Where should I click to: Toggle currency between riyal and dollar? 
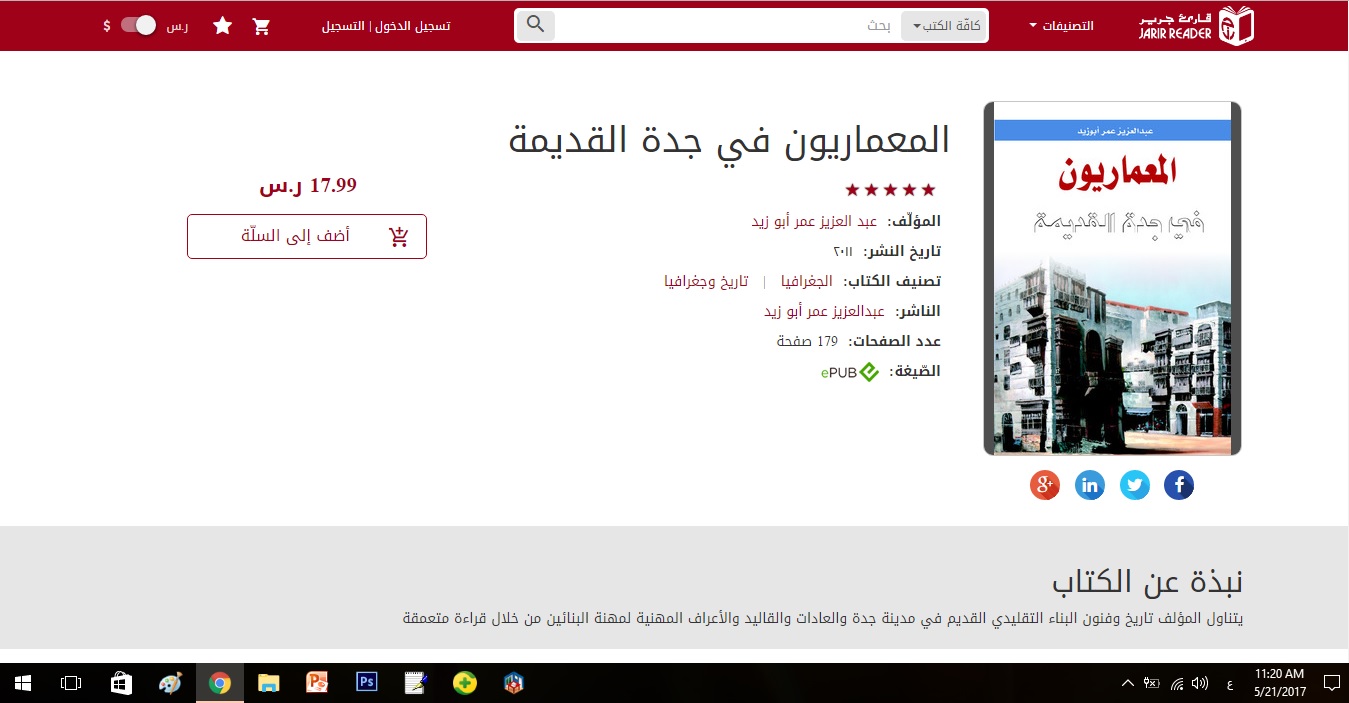tap(139, 26)
